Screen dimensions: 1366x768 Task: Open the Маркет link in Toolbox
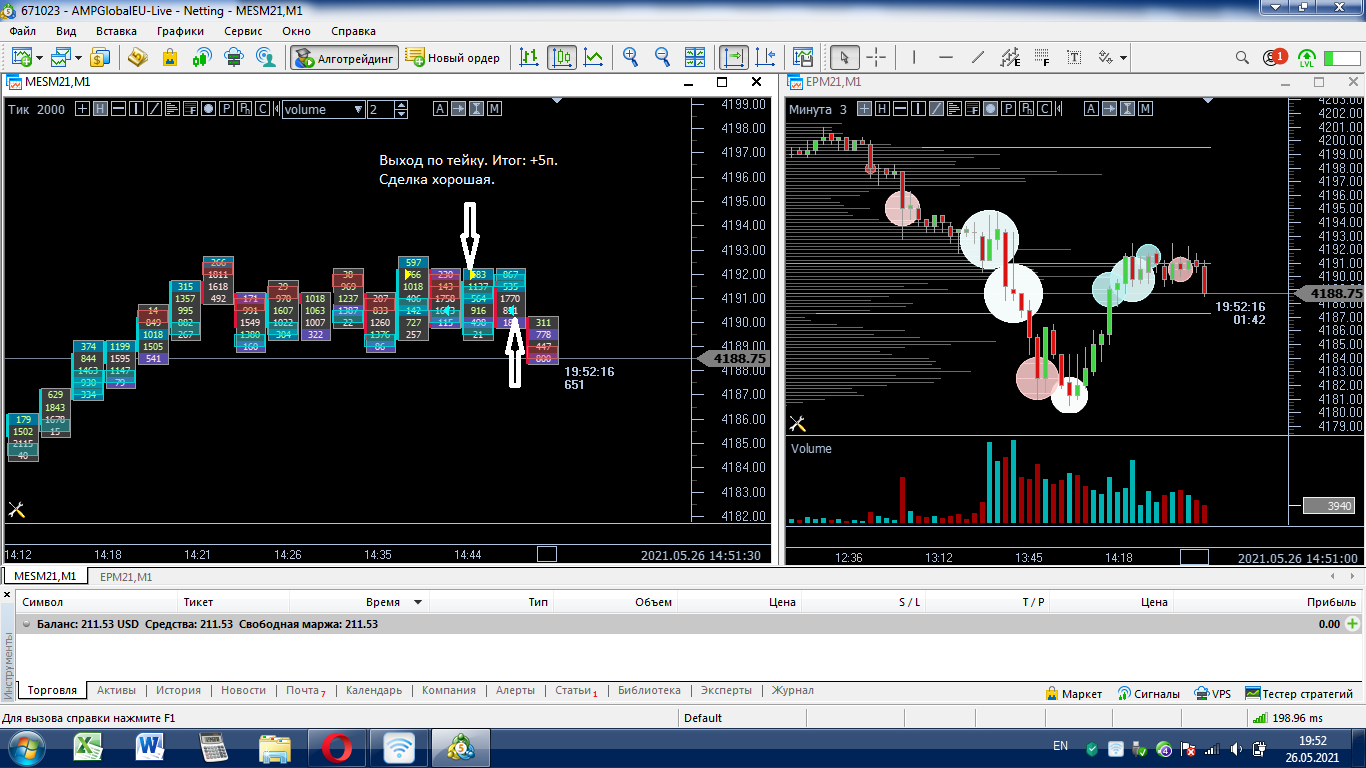[1074, 693]
